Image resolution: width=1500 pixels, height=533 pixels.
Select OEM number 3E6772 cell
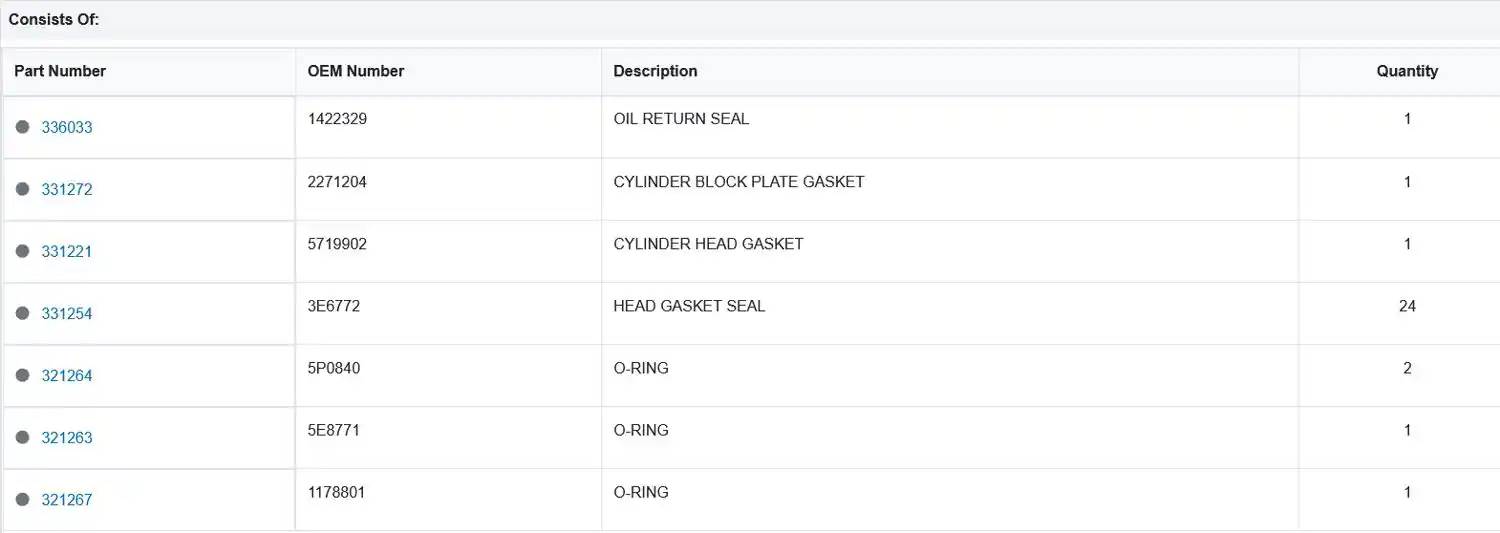(x=448, y=313)
